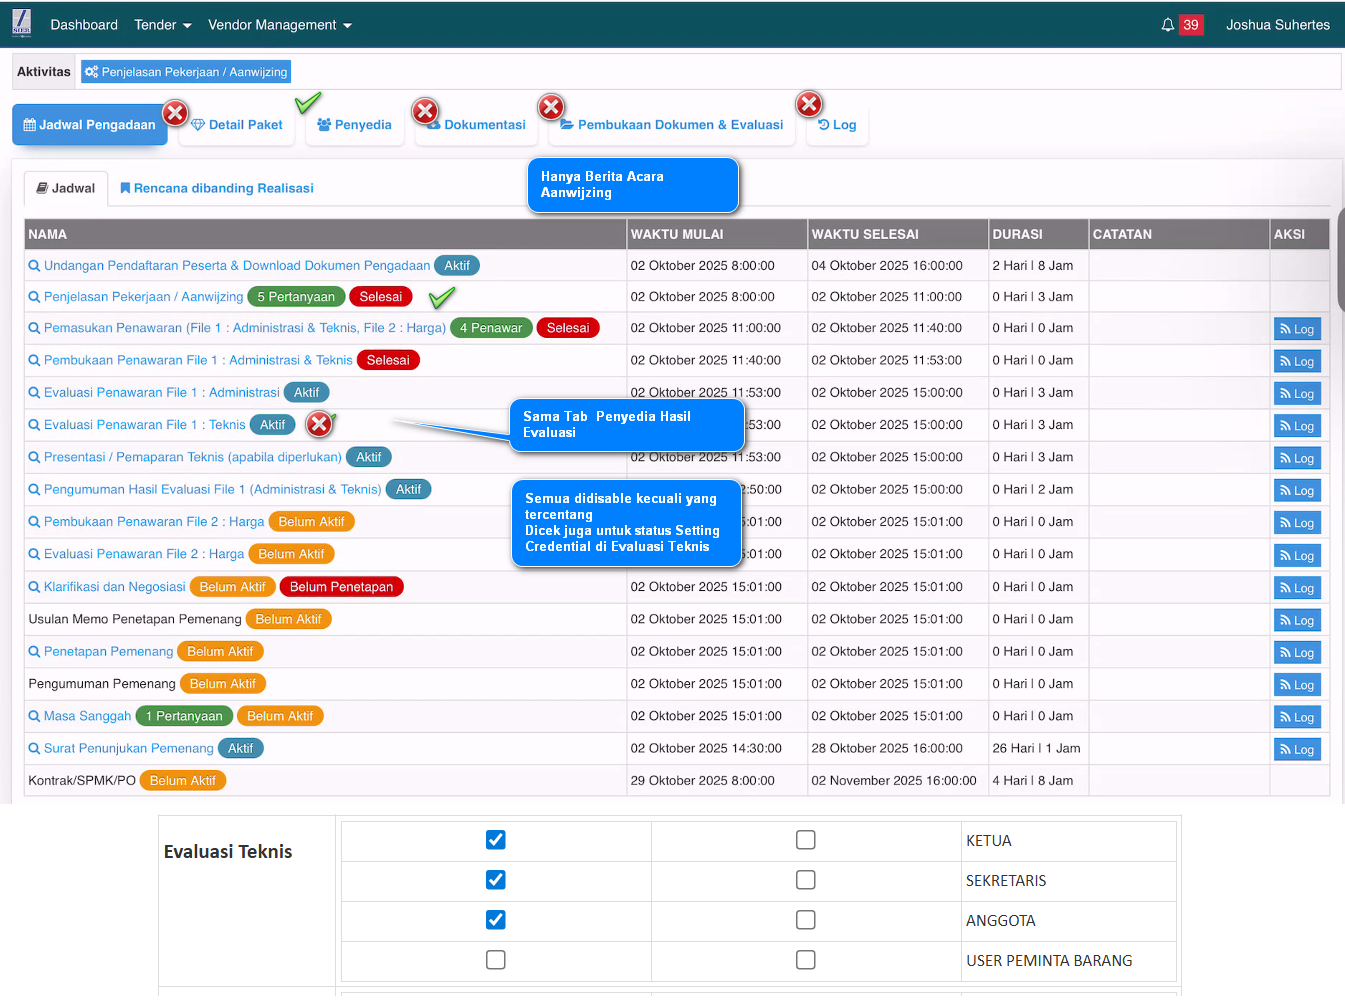
Task: Check first checkbox for USER PEMINTA BARANG
Action: [495, 960]
